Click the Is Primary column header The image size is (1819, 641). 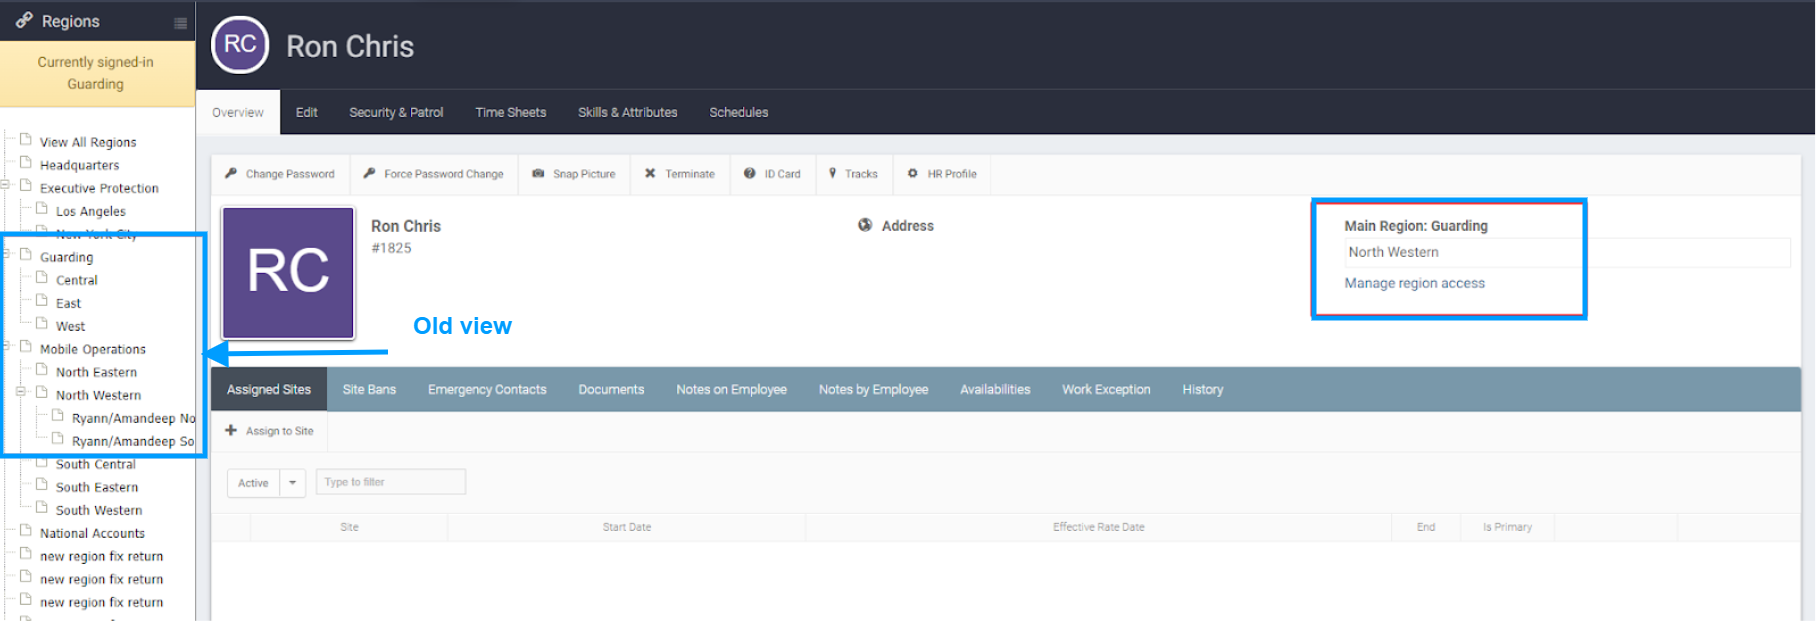pos(1507,527)
